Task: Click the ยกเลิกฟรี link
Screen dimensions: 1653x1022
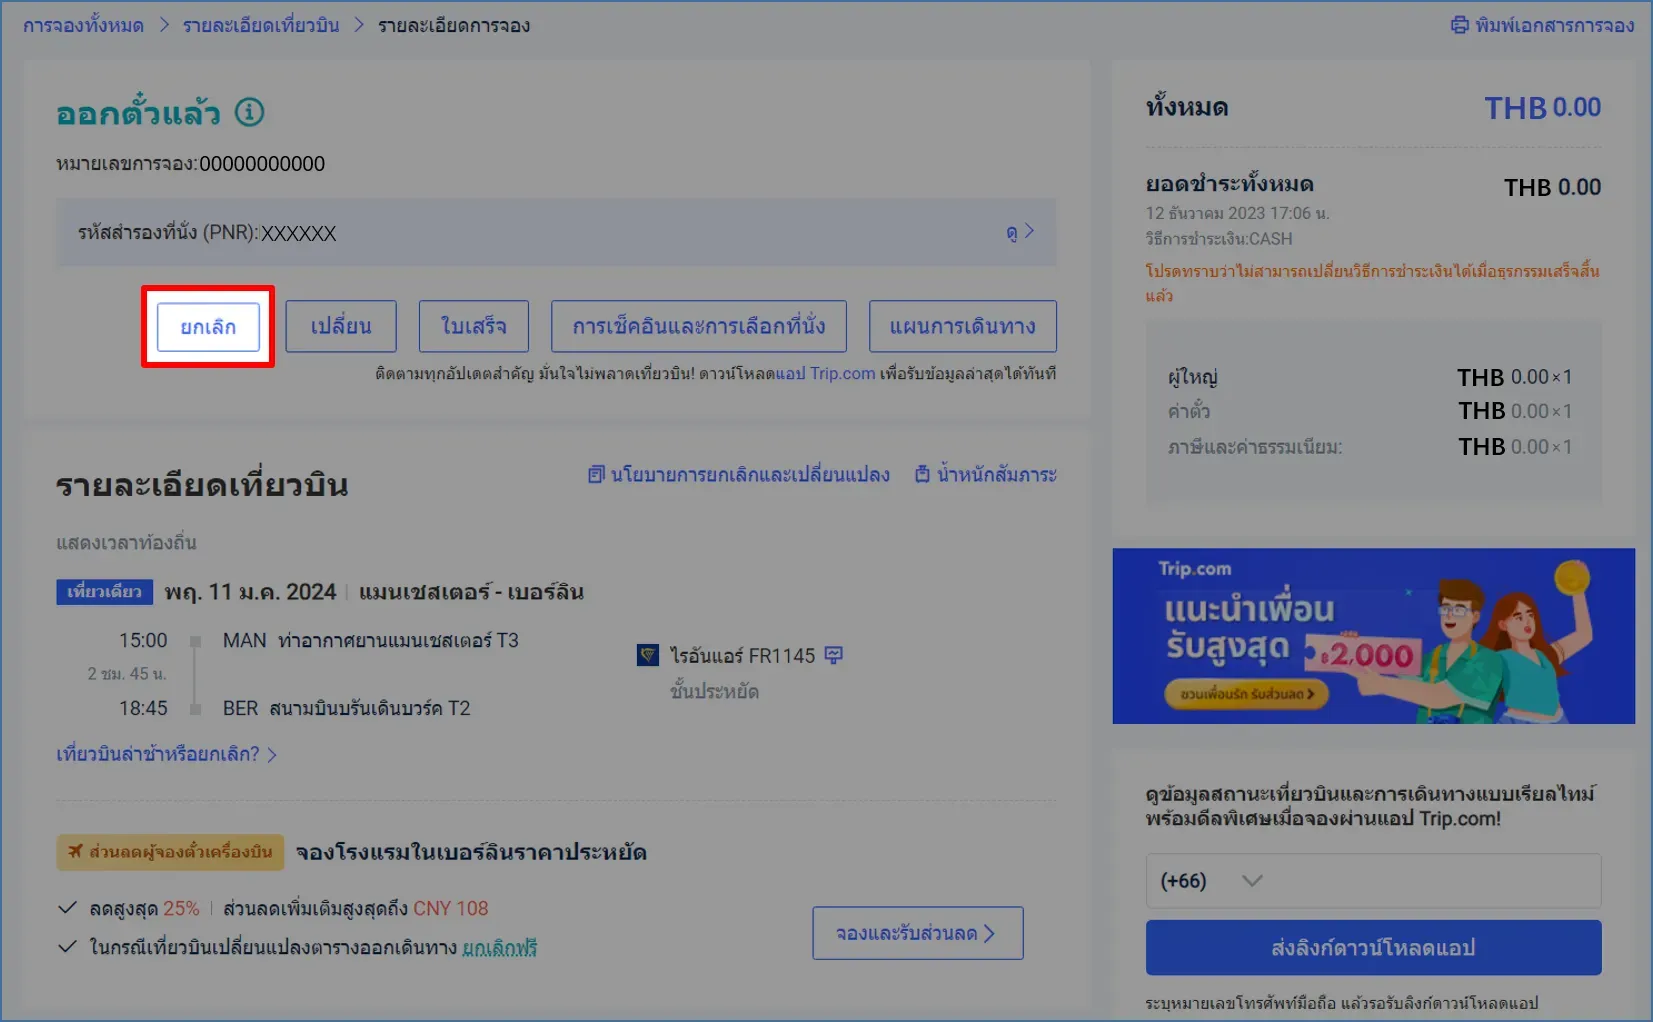Action: point(499,947)
